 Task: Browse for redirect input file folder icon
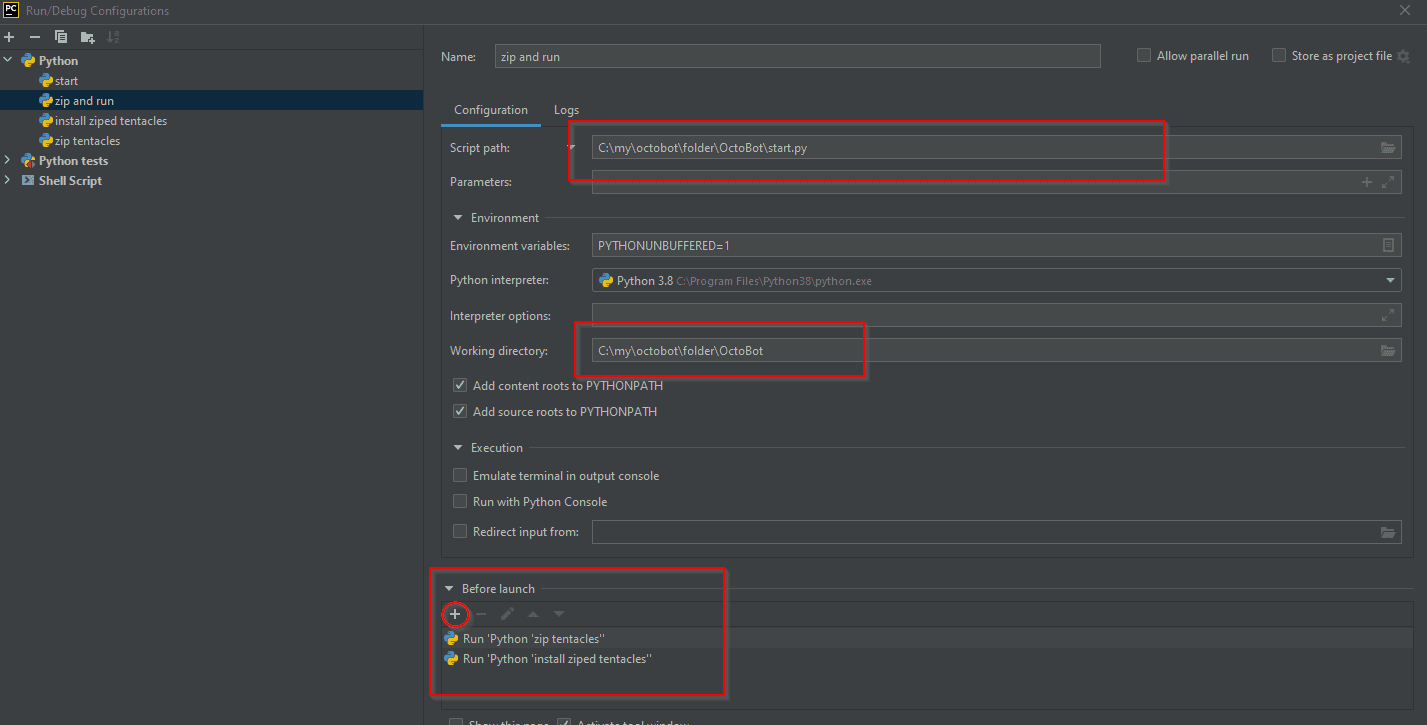1388,532
